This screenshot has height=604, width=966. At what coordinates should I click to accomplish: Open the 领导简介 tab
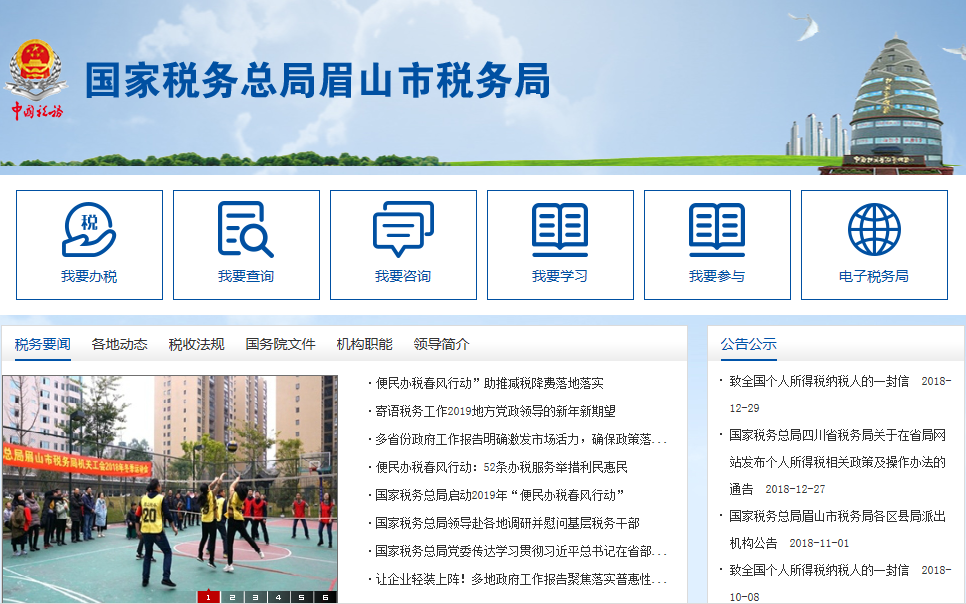[x=444, y=343]
